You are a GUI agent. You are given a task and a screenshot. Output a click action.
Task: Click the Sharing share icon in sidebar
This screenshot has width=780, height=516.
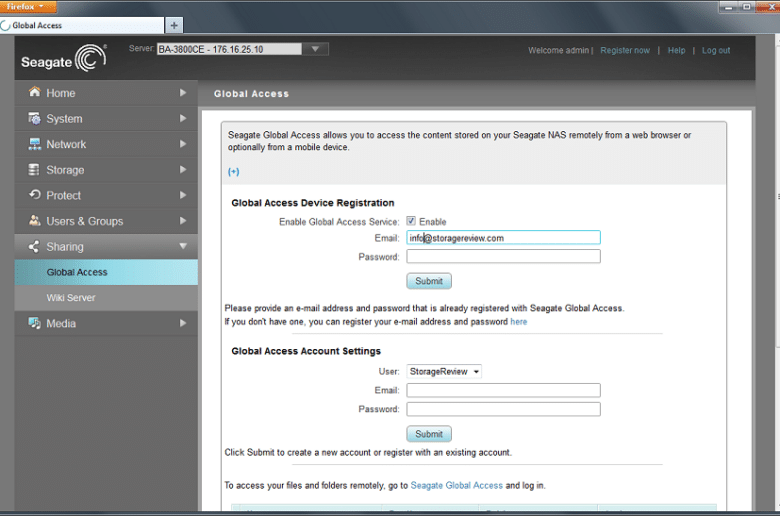(x=34, y=246)
